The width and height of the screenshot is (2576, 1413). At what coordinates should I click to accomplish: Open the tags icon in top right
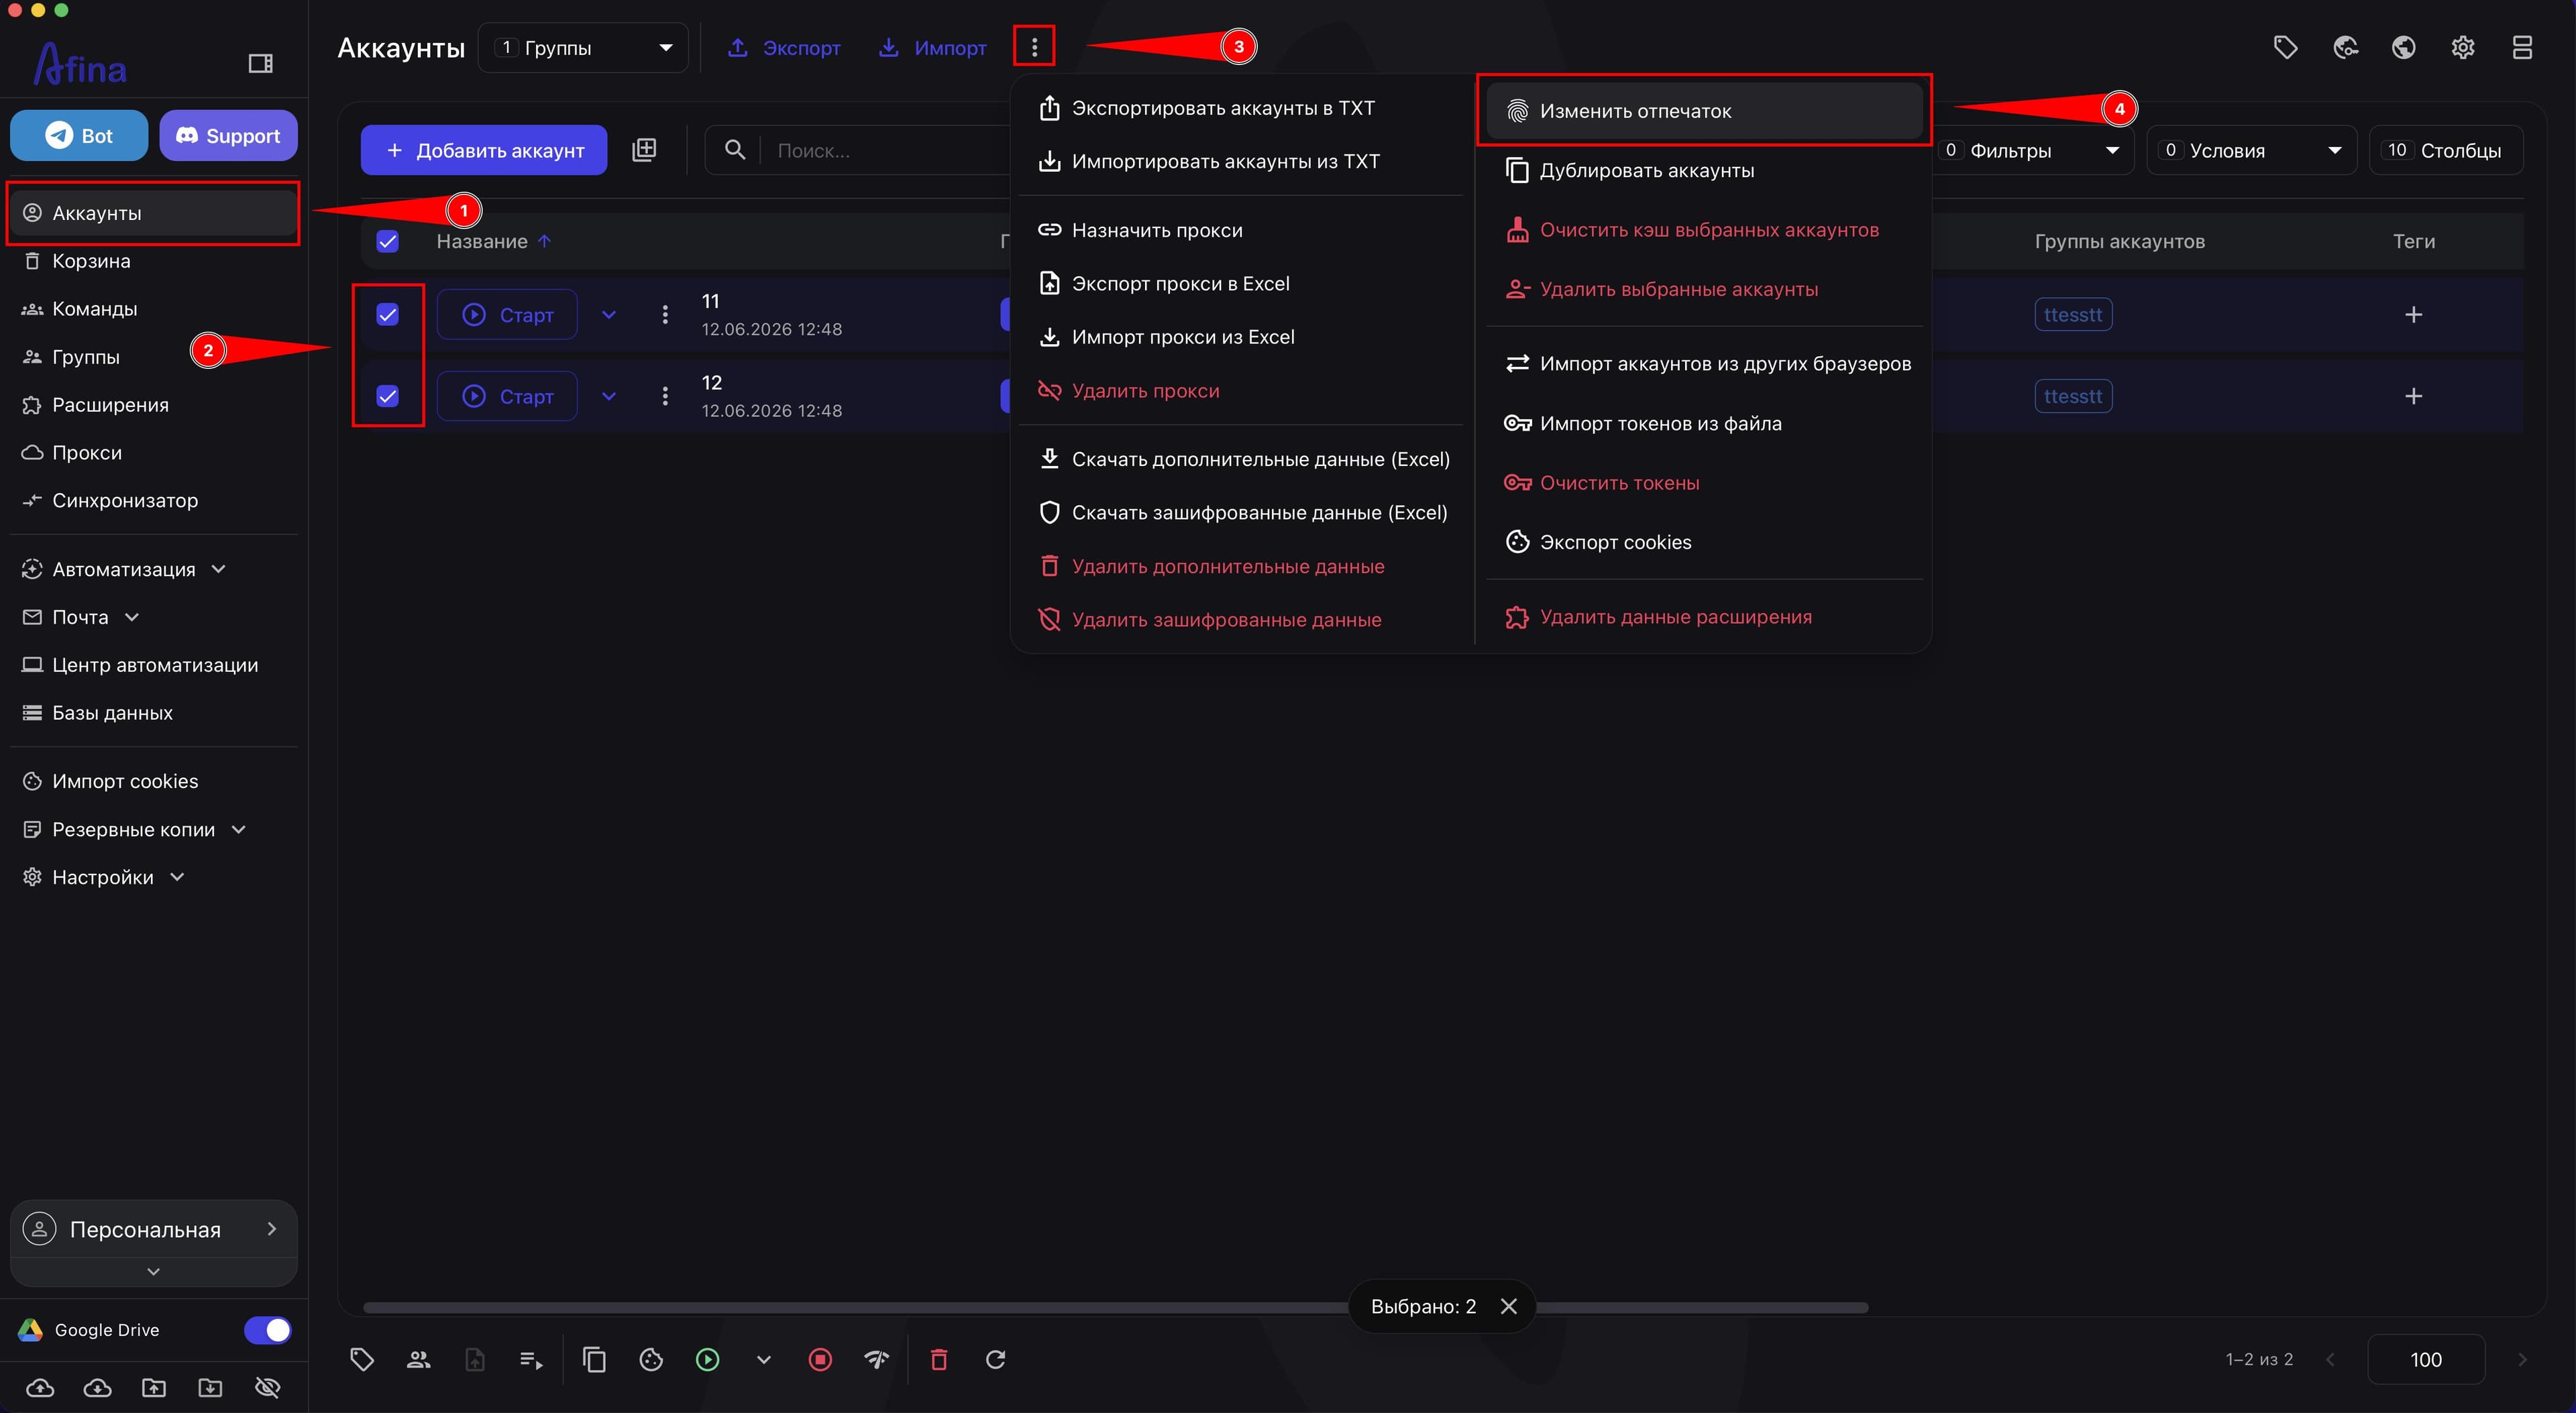pyautogui.click(x=2285, y=47)
